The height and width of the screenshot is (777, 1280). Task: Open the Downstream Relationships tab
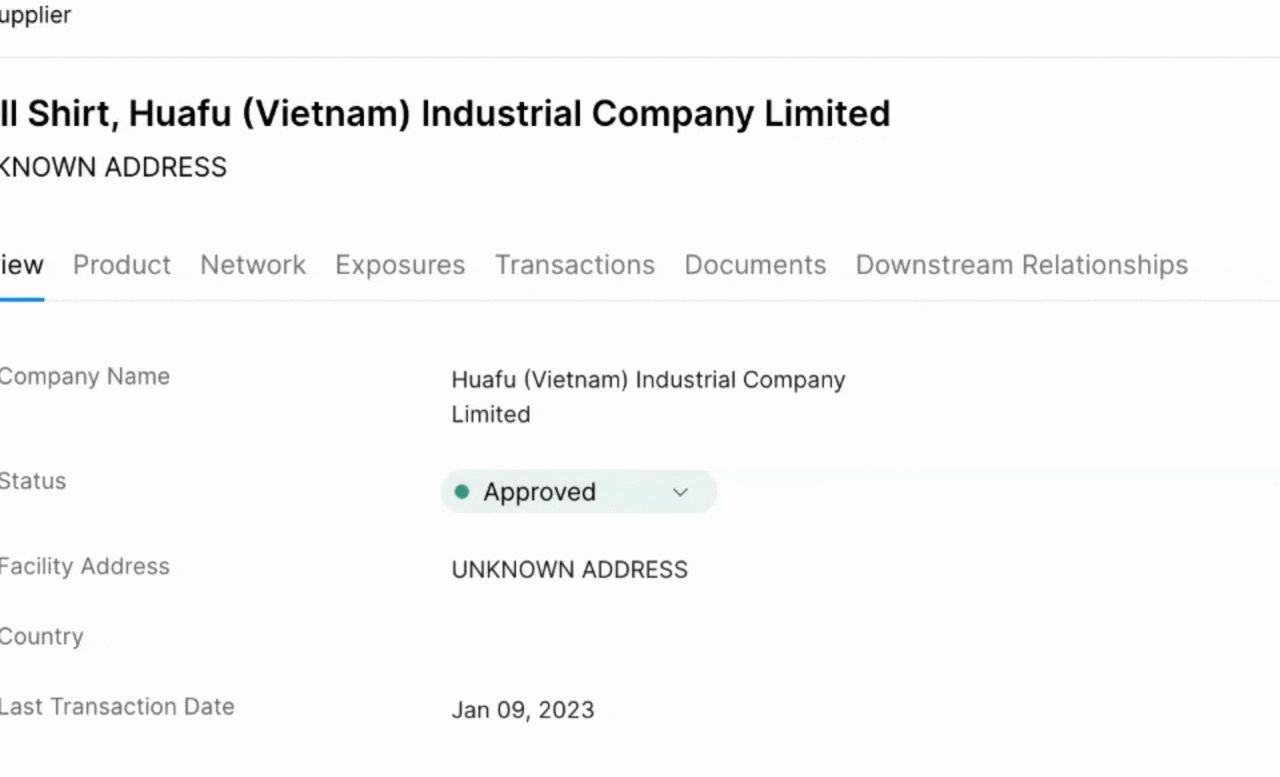tap(1021, 265)
